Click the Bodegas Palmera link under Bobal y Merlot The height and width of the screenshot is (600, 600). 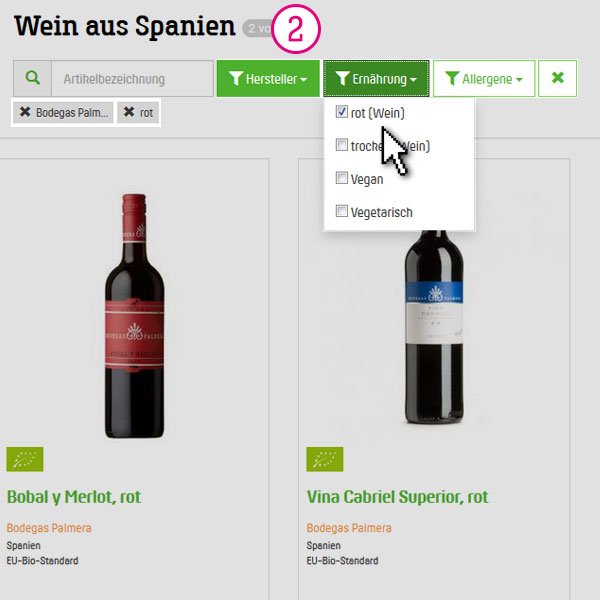tap(49, 528)
